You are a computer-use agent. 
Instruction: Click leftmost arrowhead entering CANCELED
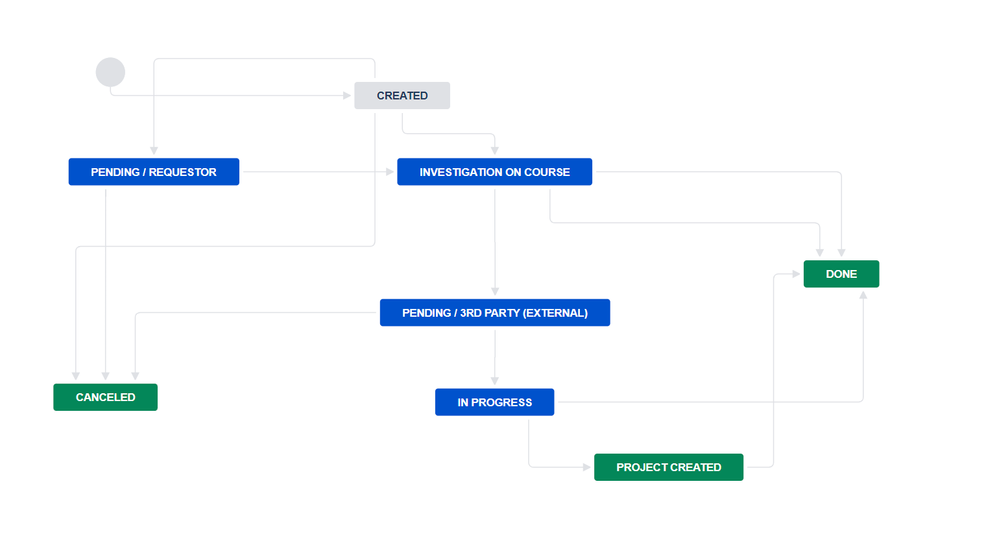(76, 378)
